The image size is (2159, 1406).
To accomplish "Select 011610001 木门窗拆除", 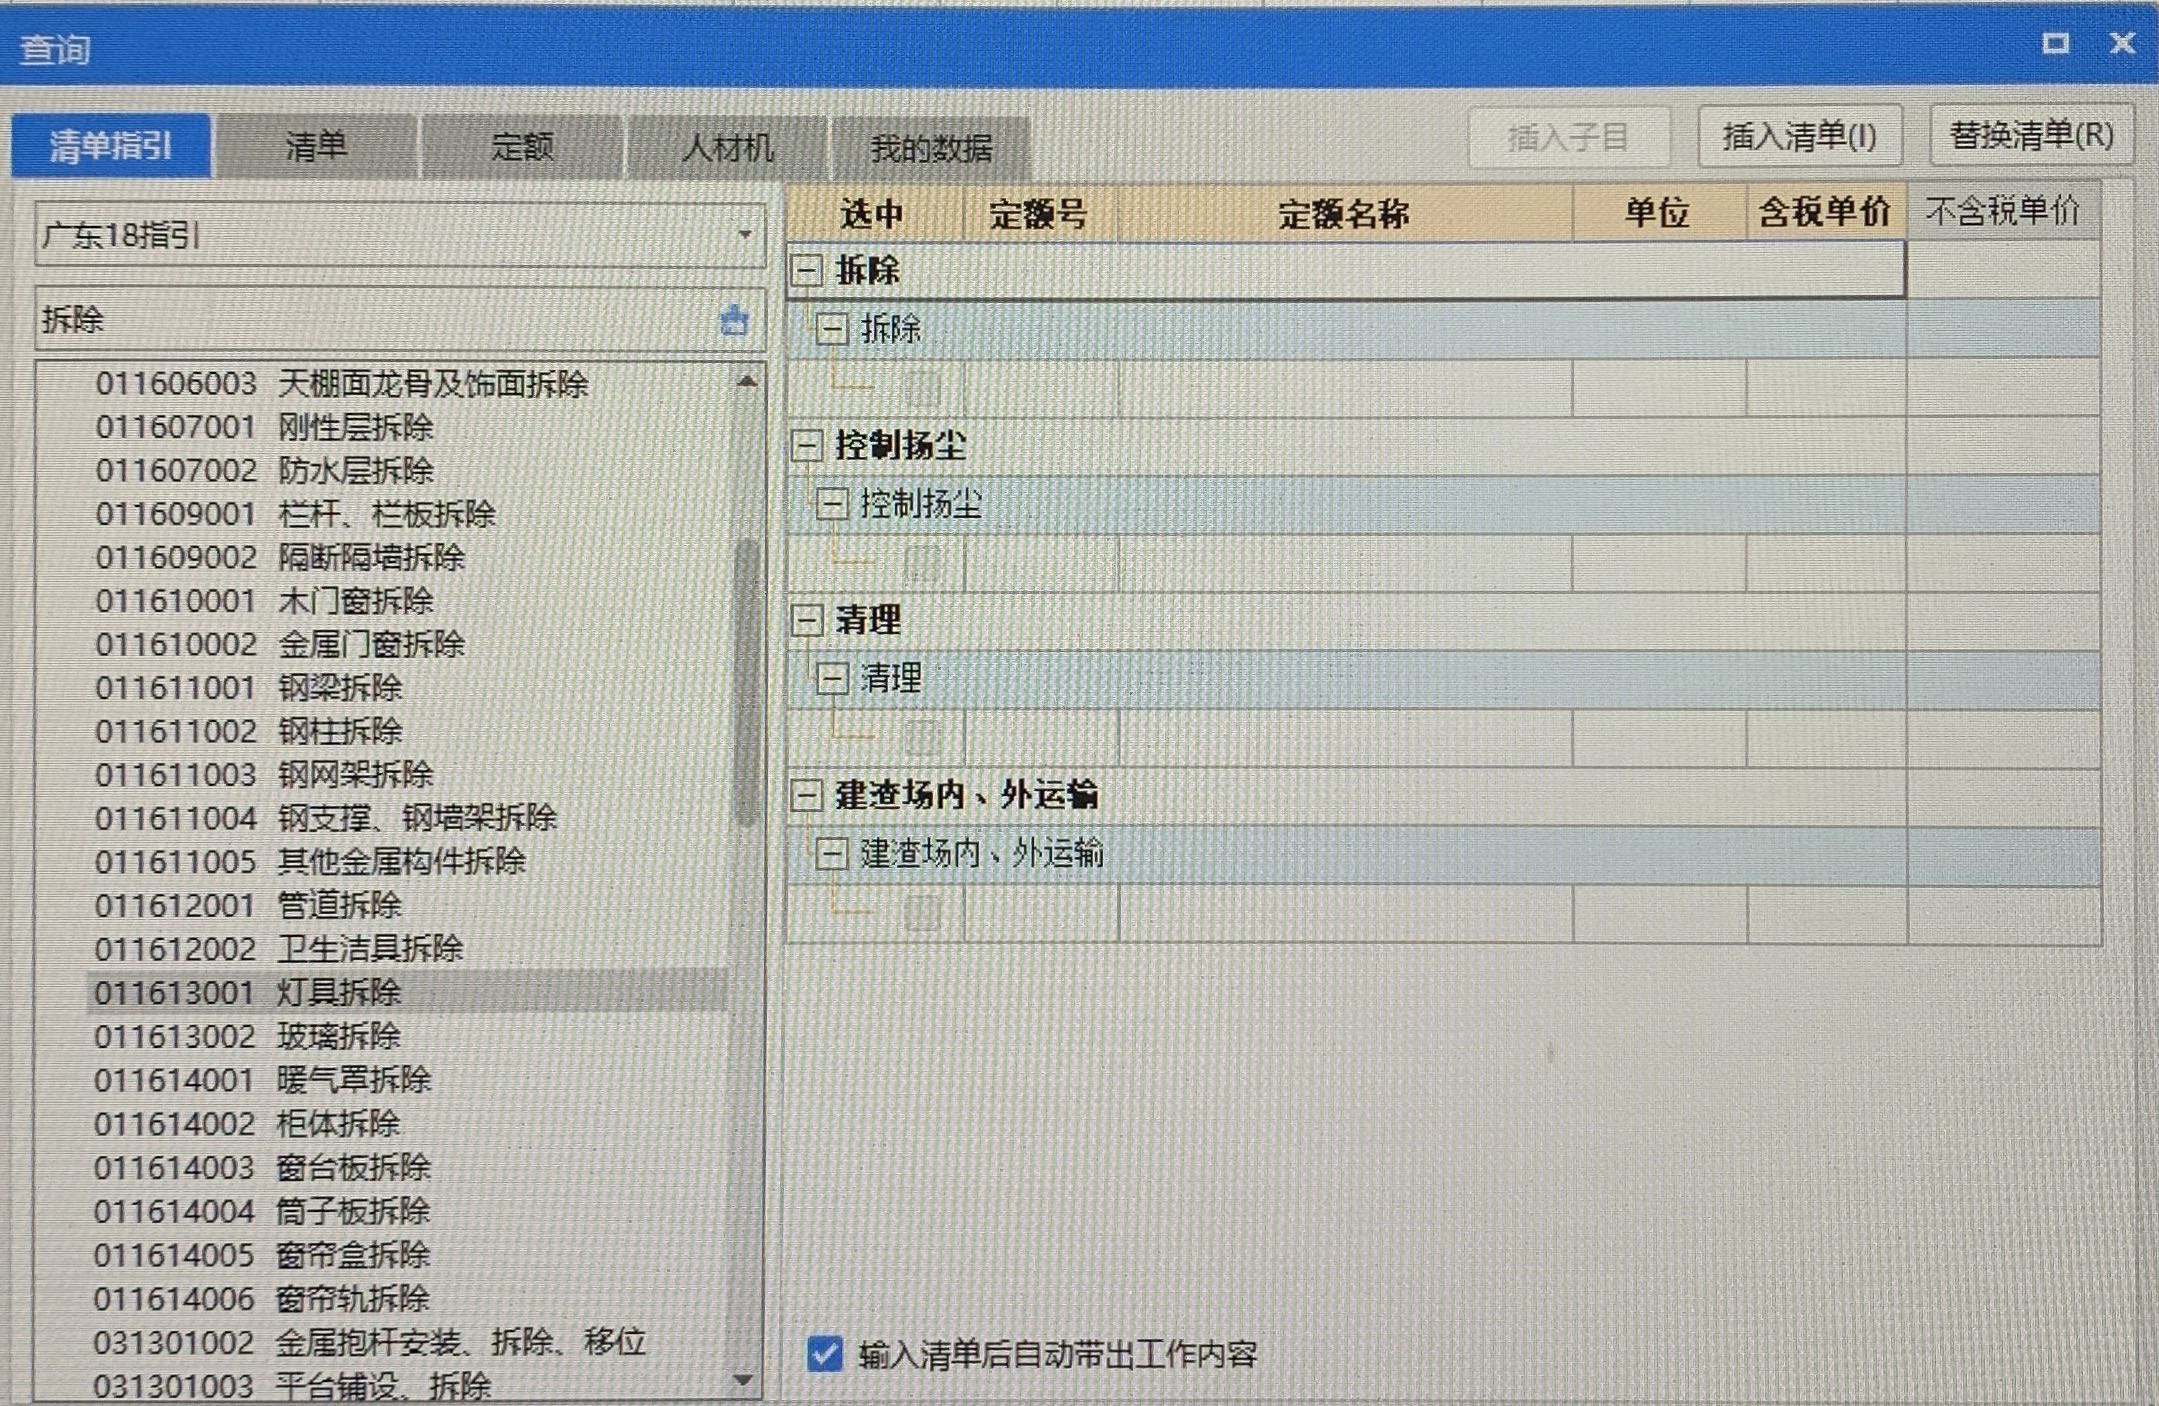I will tap(264, 601).
